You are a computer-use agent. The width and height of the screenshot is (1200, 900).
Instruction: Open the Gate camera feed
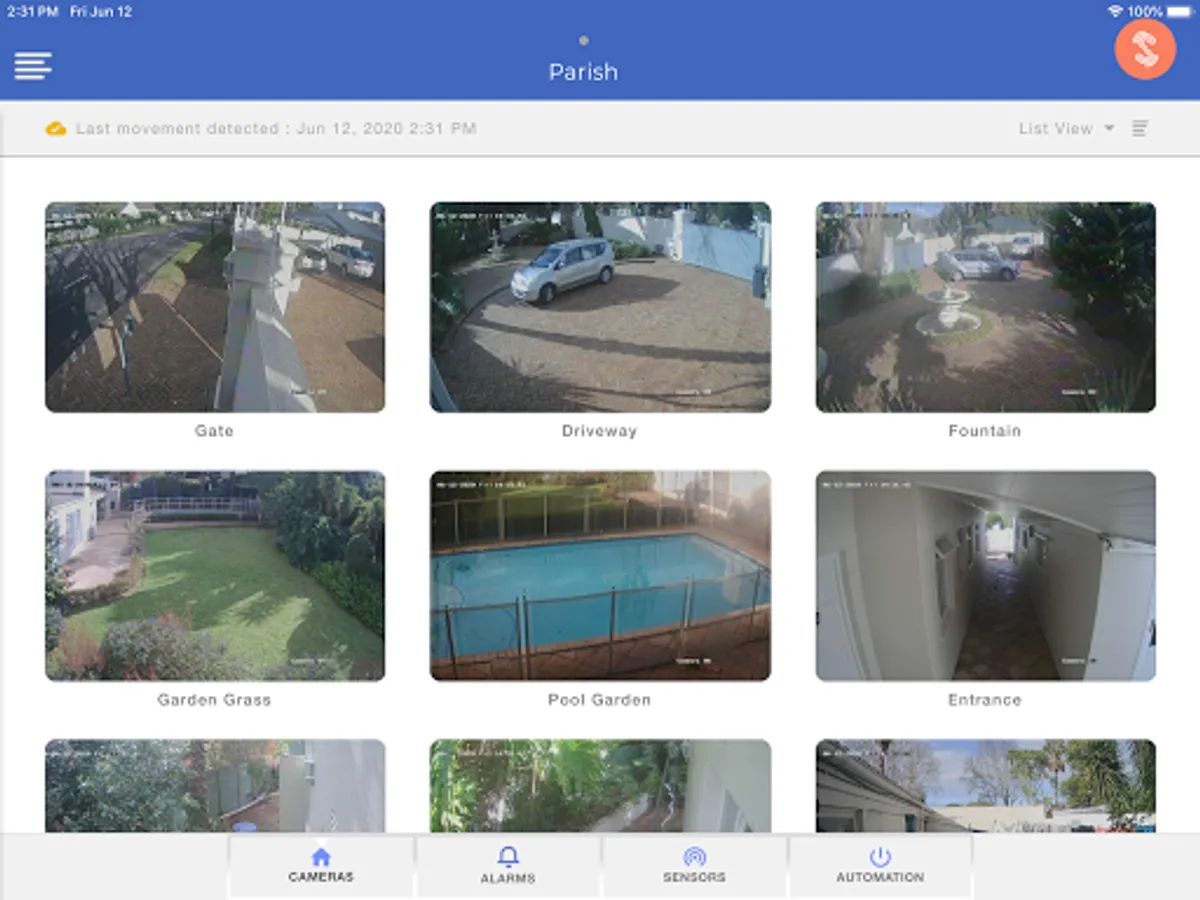coord(215,307)
